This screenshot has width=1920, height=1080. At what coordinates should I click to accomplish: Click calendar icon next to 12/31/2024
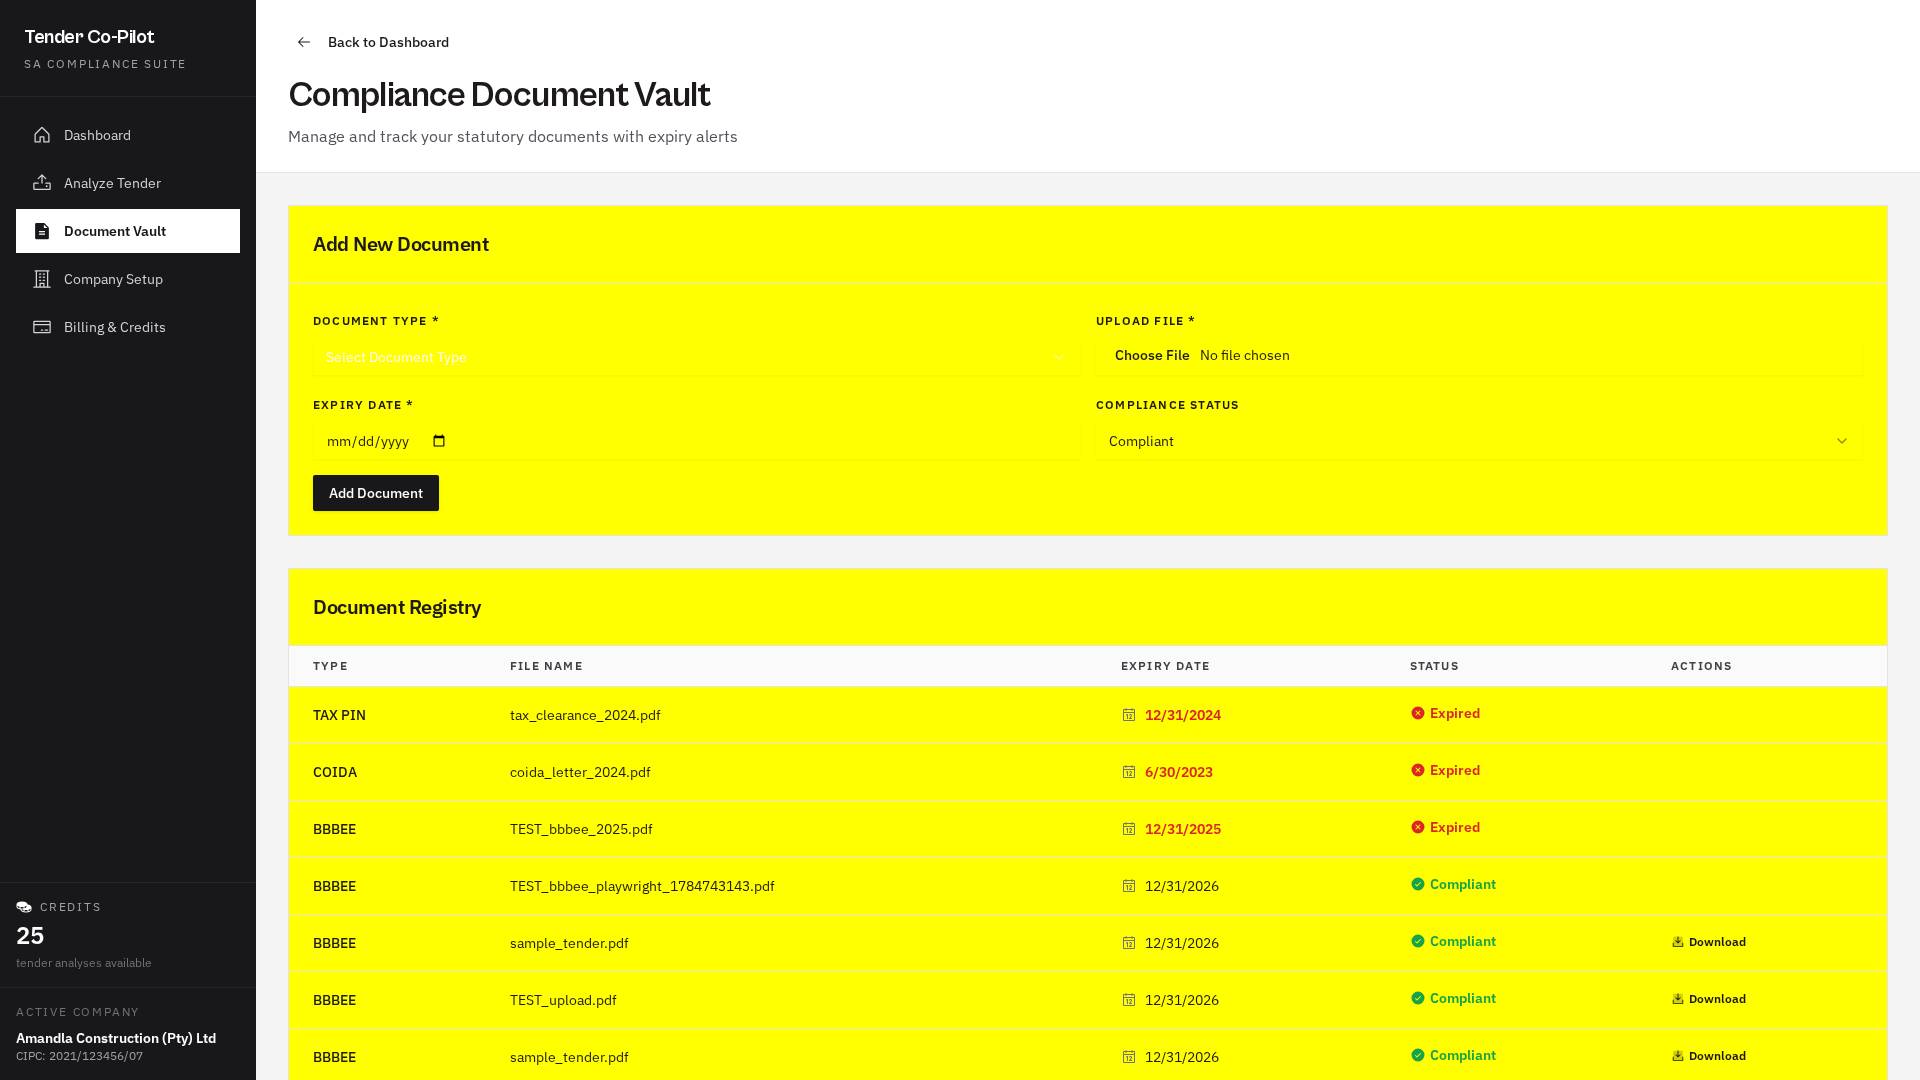1129,715
